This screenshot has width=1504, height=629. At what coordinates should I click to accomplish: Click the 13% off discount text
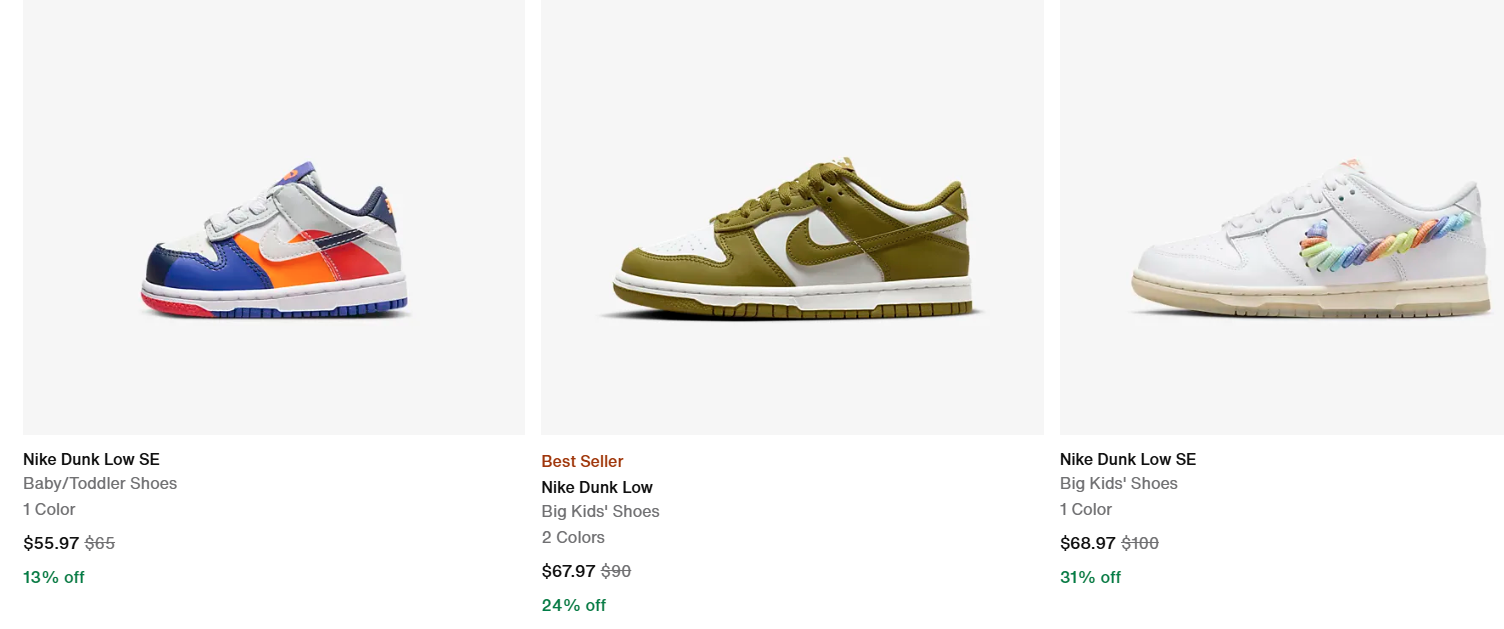(53, 577)
